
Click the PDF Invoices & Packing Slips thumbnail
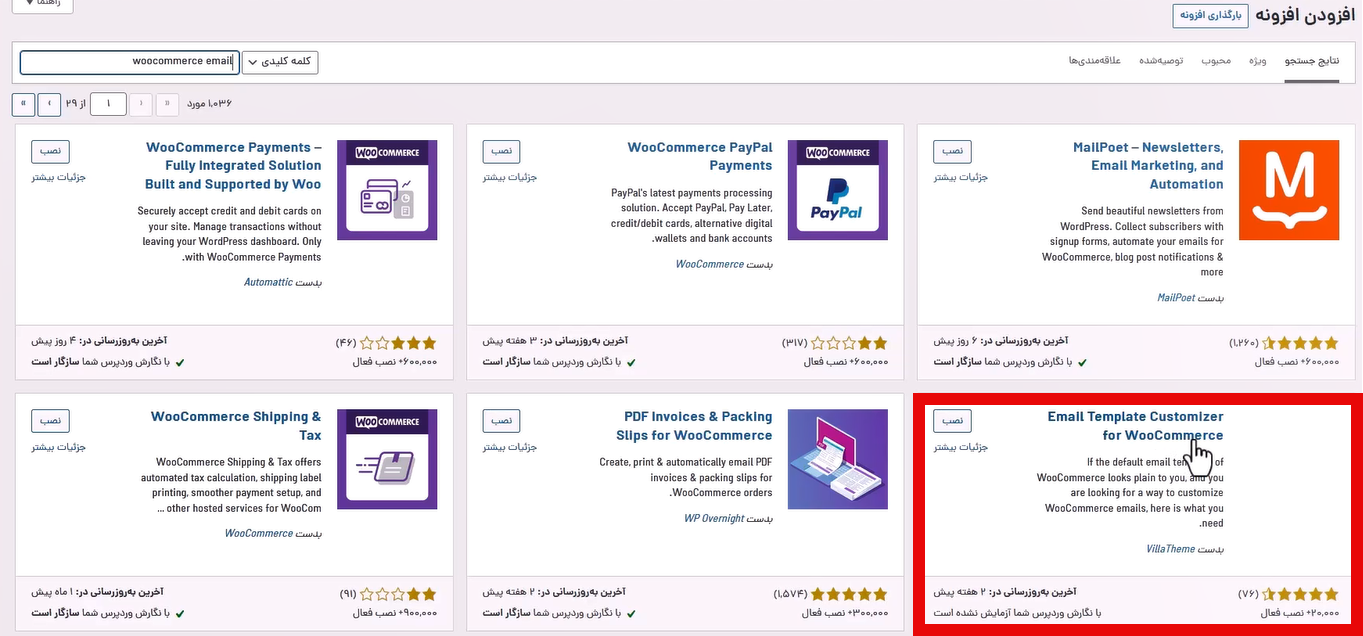click(x=839, y=459)
